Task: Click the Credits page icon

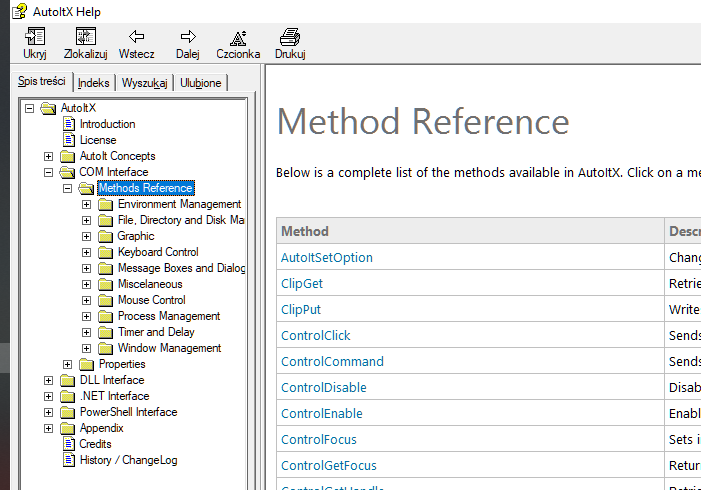Action: 68,444
